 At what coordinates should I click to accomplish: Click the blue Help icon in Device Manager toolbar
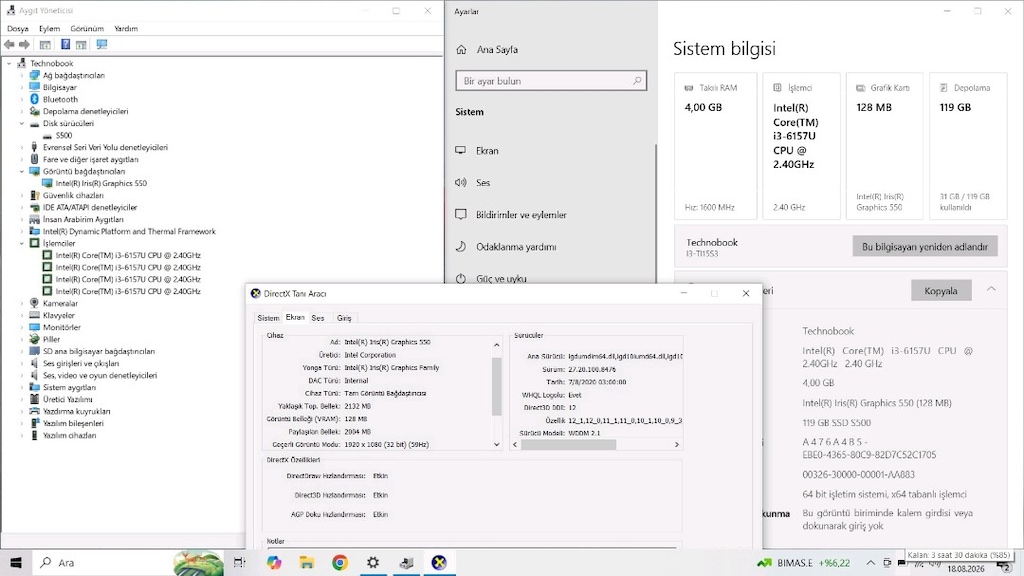pos(65,44)
